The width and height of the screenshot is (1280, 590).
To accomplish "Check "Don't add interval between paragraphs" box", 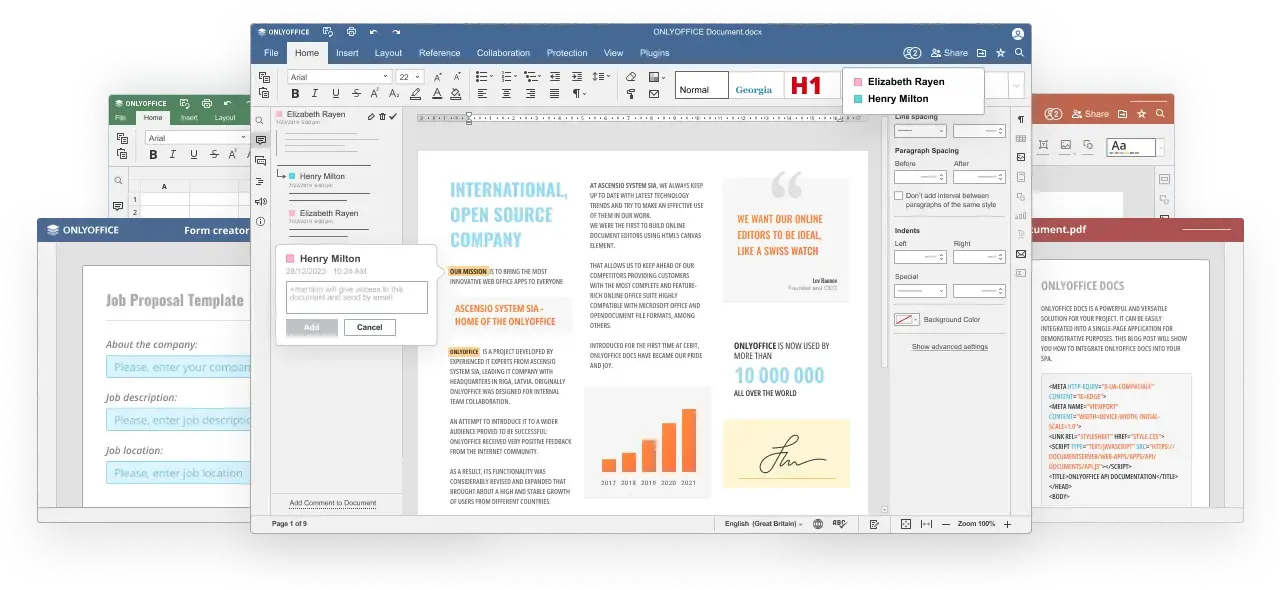I will pyautogui.click(x=898, y=196).
